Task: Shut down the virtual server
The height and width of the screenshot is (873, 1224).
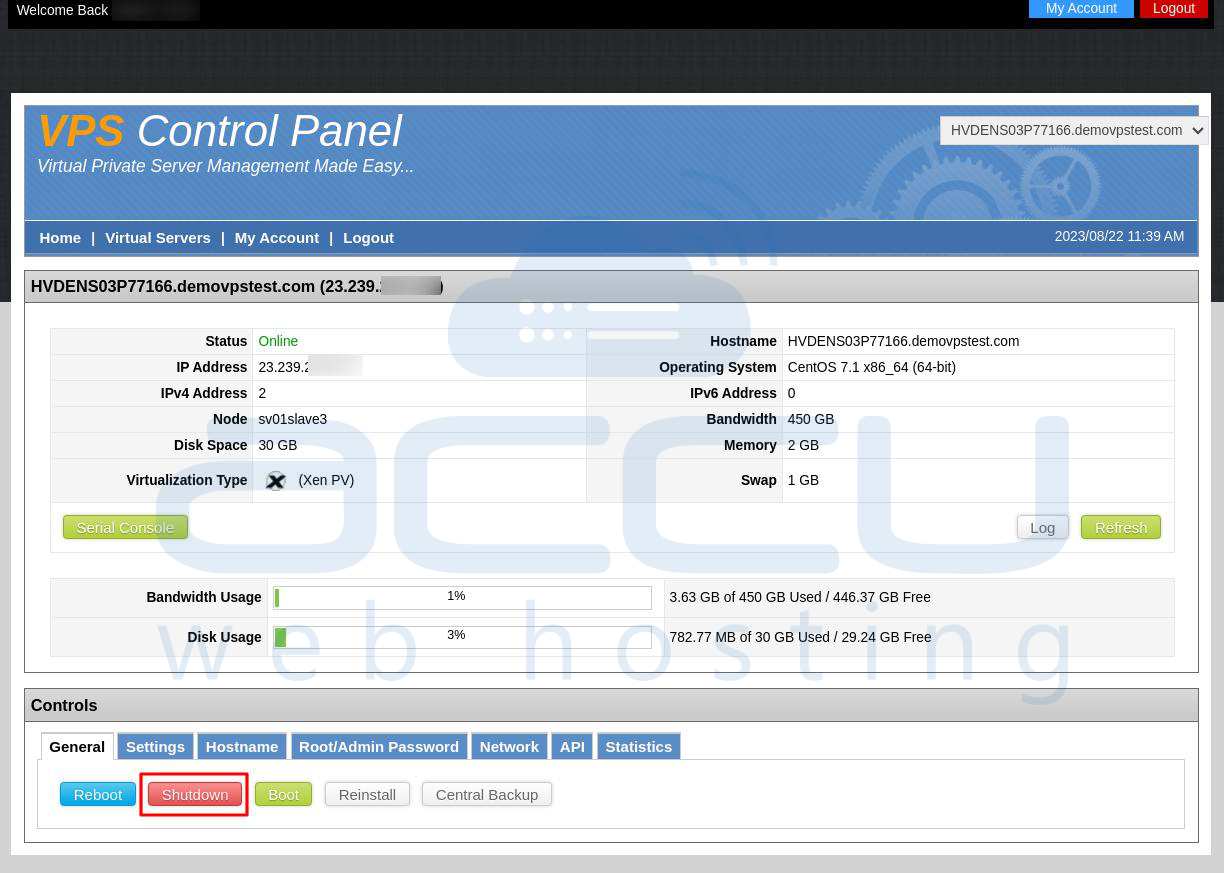Action: click(195, 794)
